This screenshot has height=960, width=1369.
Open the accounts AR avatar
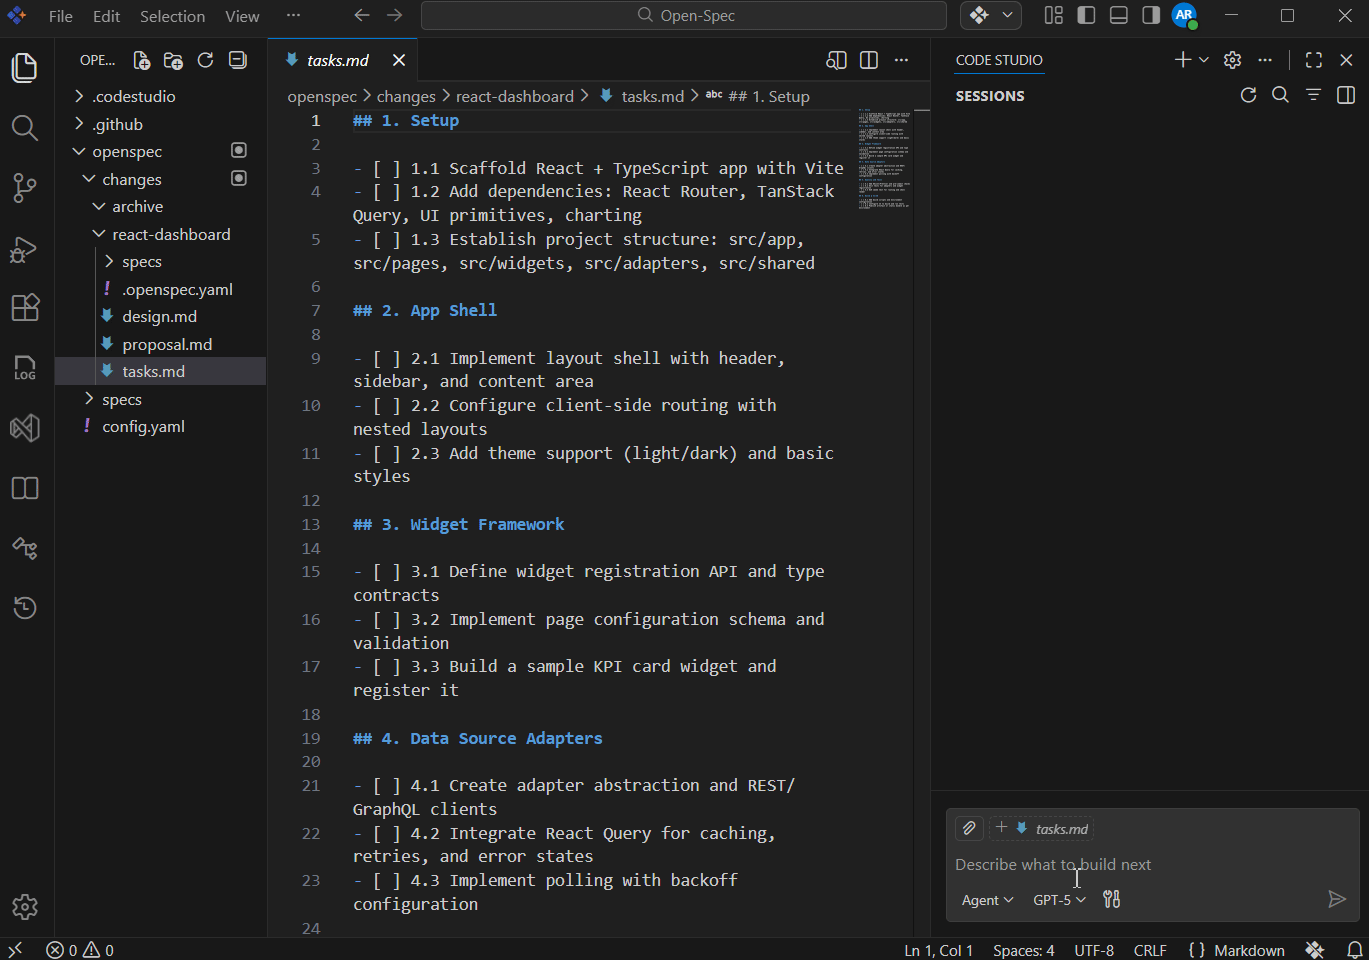pyautogui.click(x=1184, y=15)
